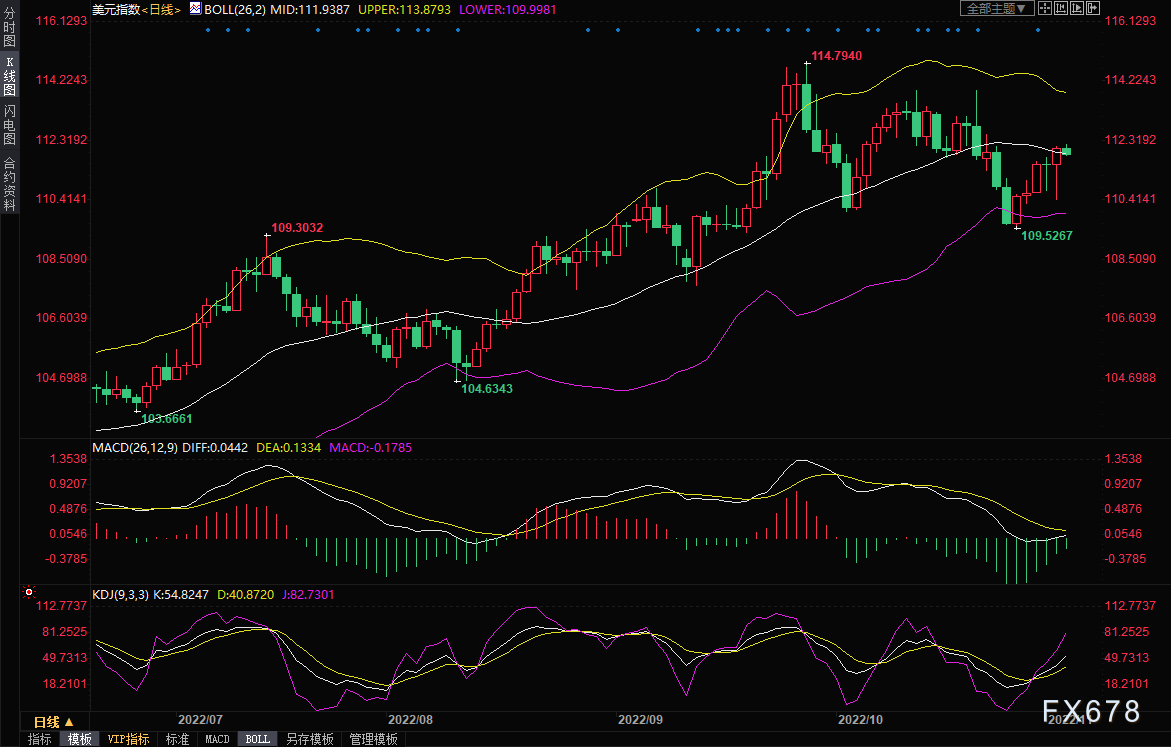Image resolution: width=1171 pixels, height=747 pixels.
Task: Open the 合约资料 sidebar tab
Action: point(9,183)
